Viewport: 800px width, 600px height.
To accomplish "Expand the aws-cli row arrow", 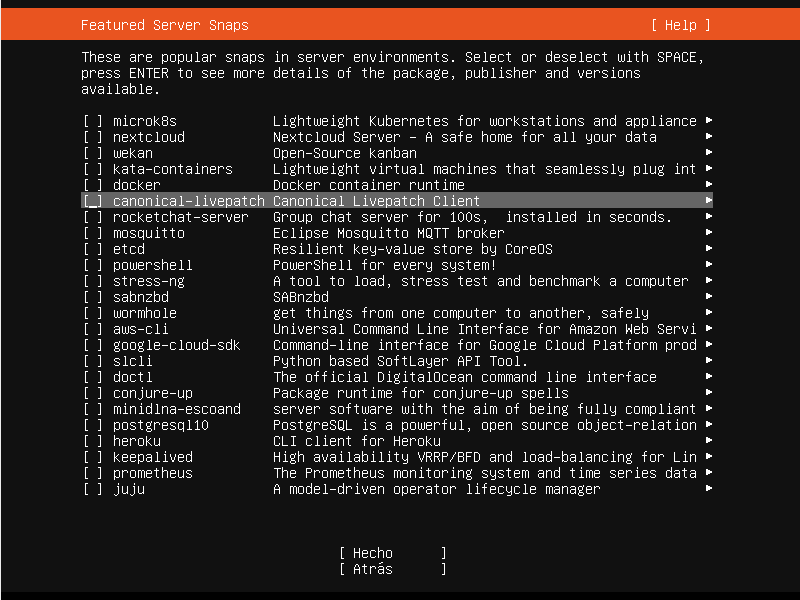I will 708,329.
